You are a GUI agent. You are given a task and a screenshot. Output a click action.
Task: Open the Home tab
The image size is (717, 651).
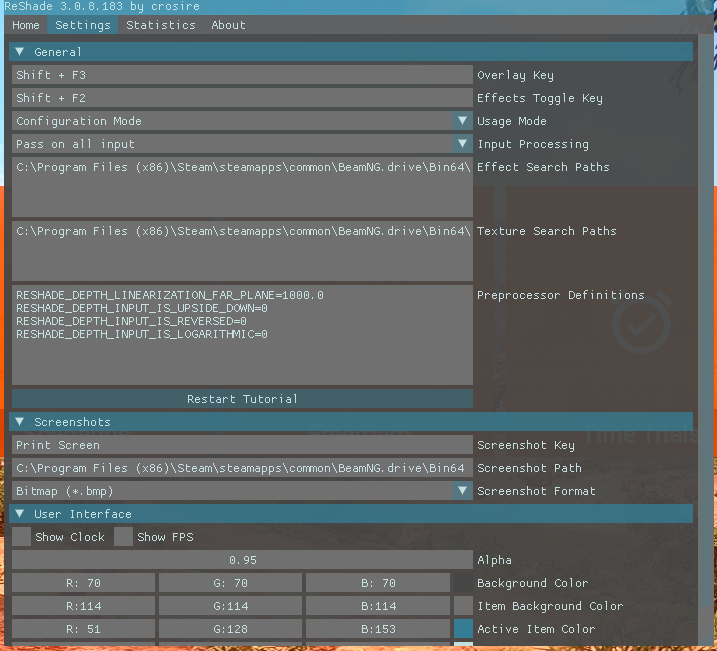coord(26,25)
